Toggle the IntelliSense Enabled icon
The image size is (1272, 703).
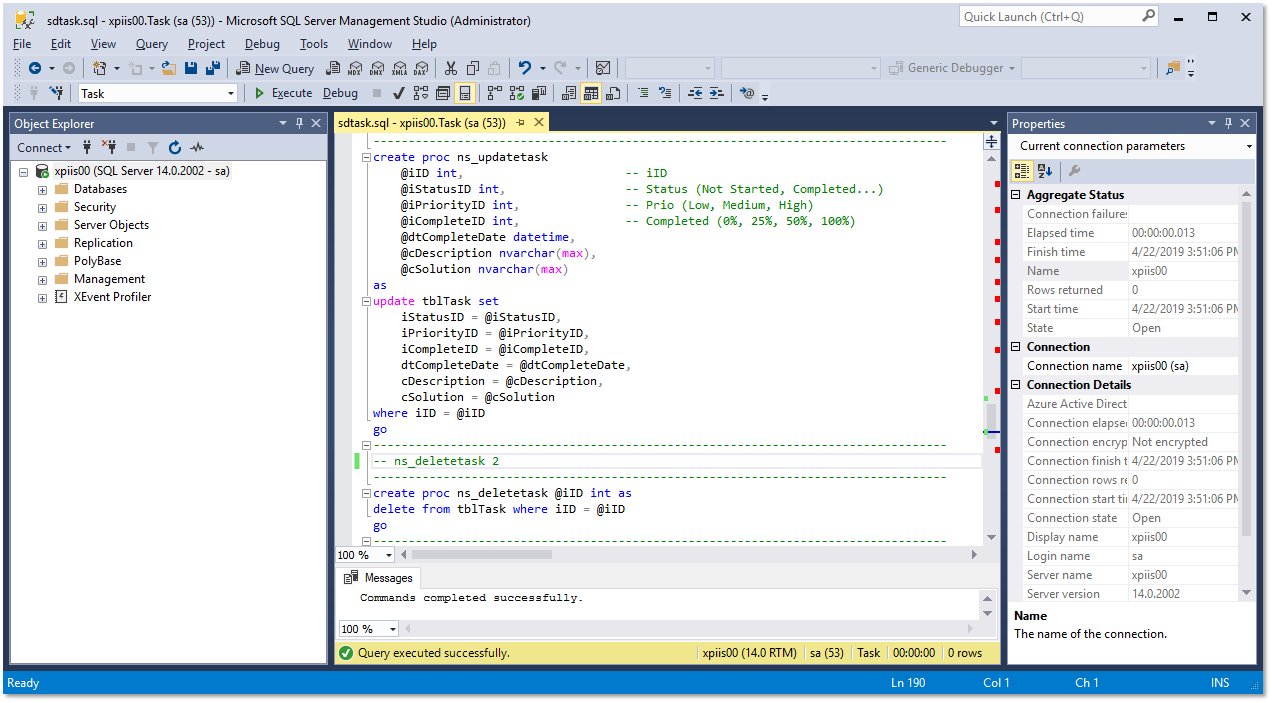pos(465,93)
